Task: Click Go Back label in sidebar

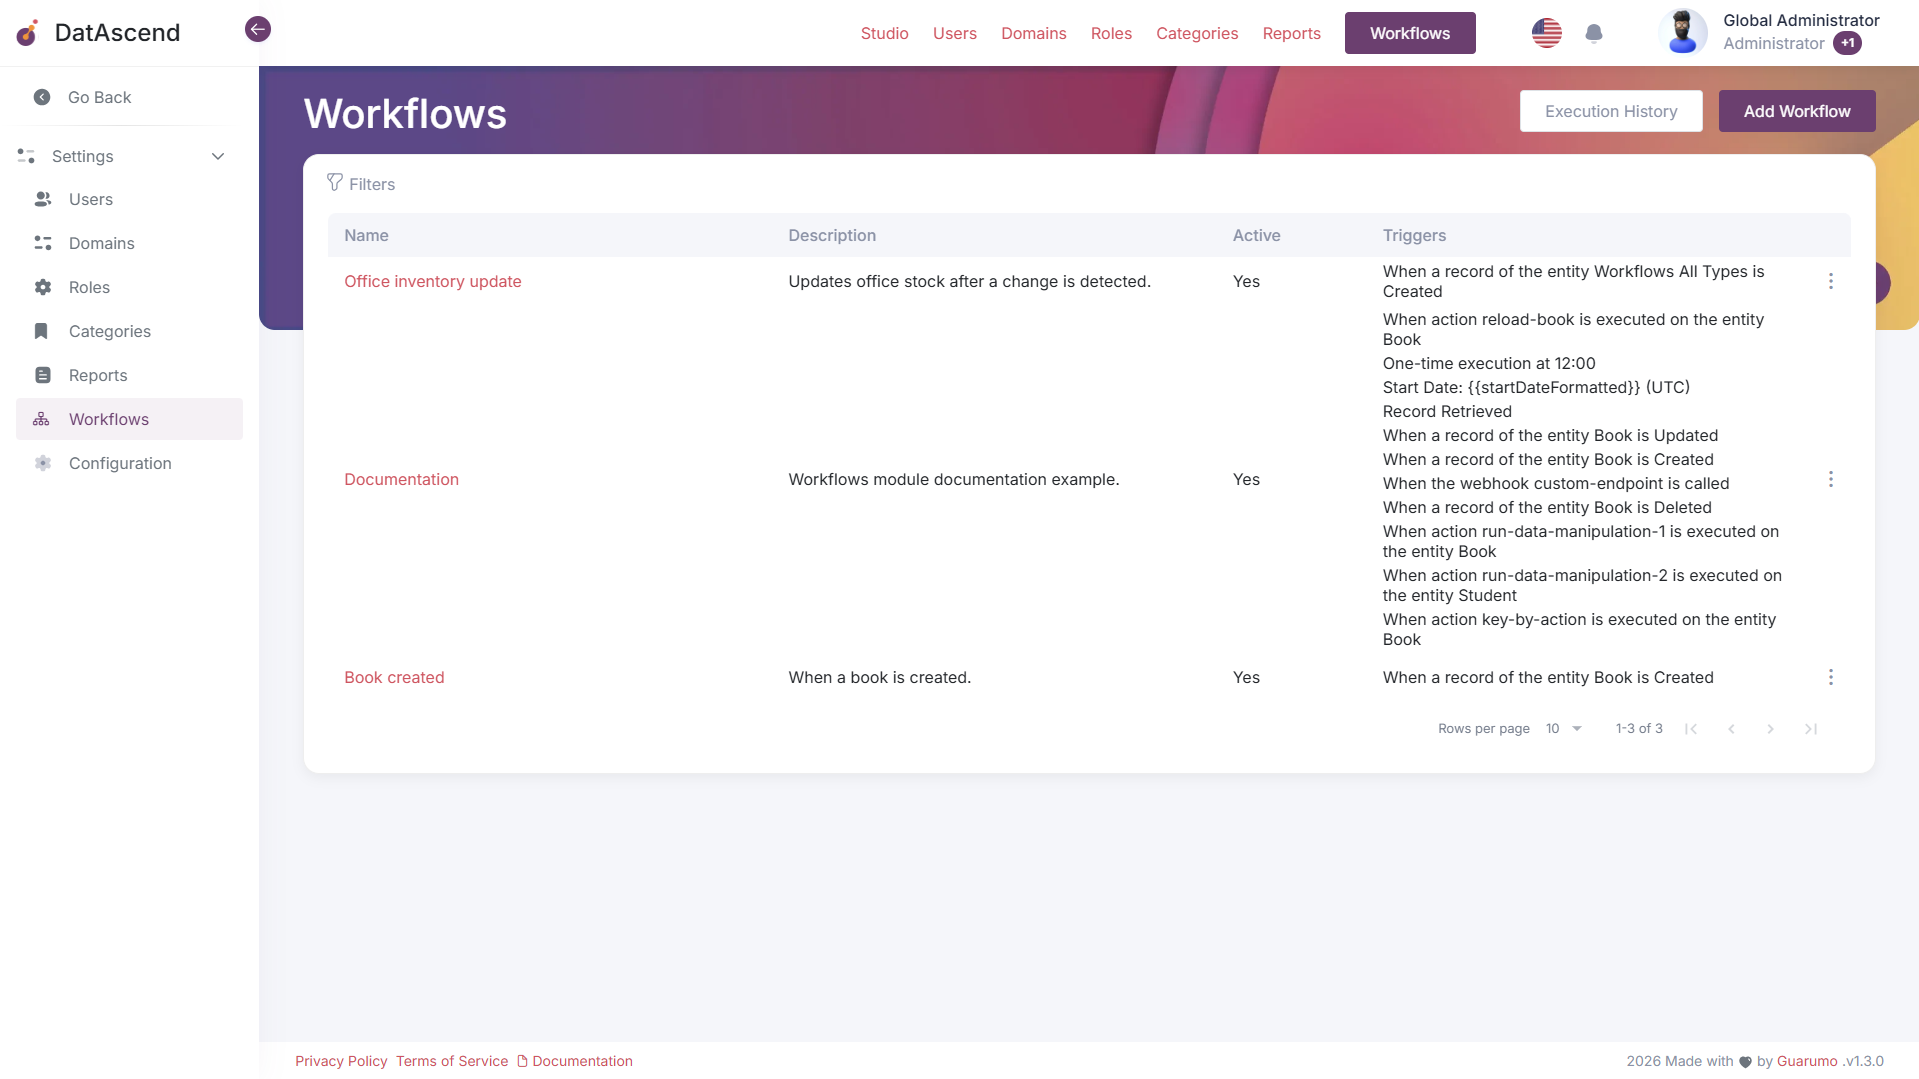Action: [99, 97]
